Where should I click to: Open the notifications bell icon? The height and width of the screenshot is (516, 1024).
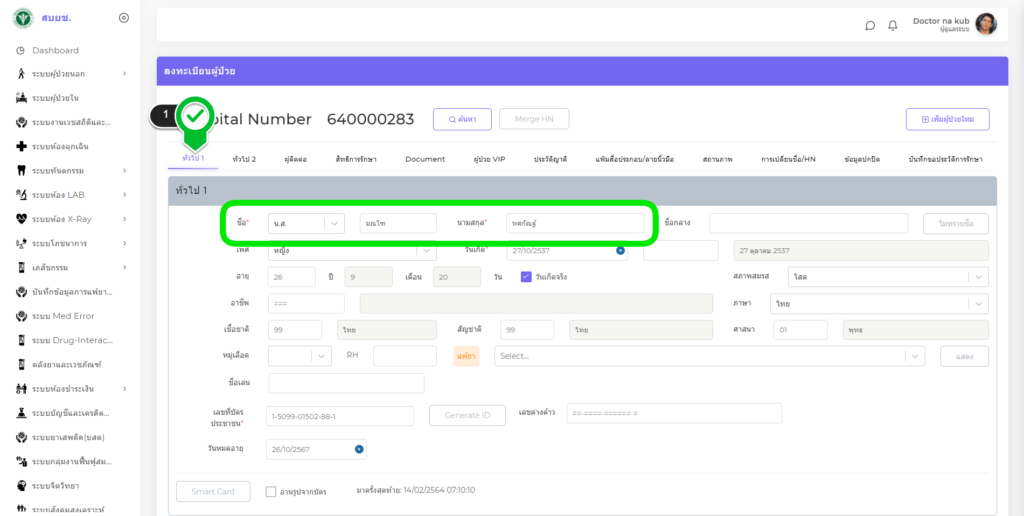pos(893,25)
